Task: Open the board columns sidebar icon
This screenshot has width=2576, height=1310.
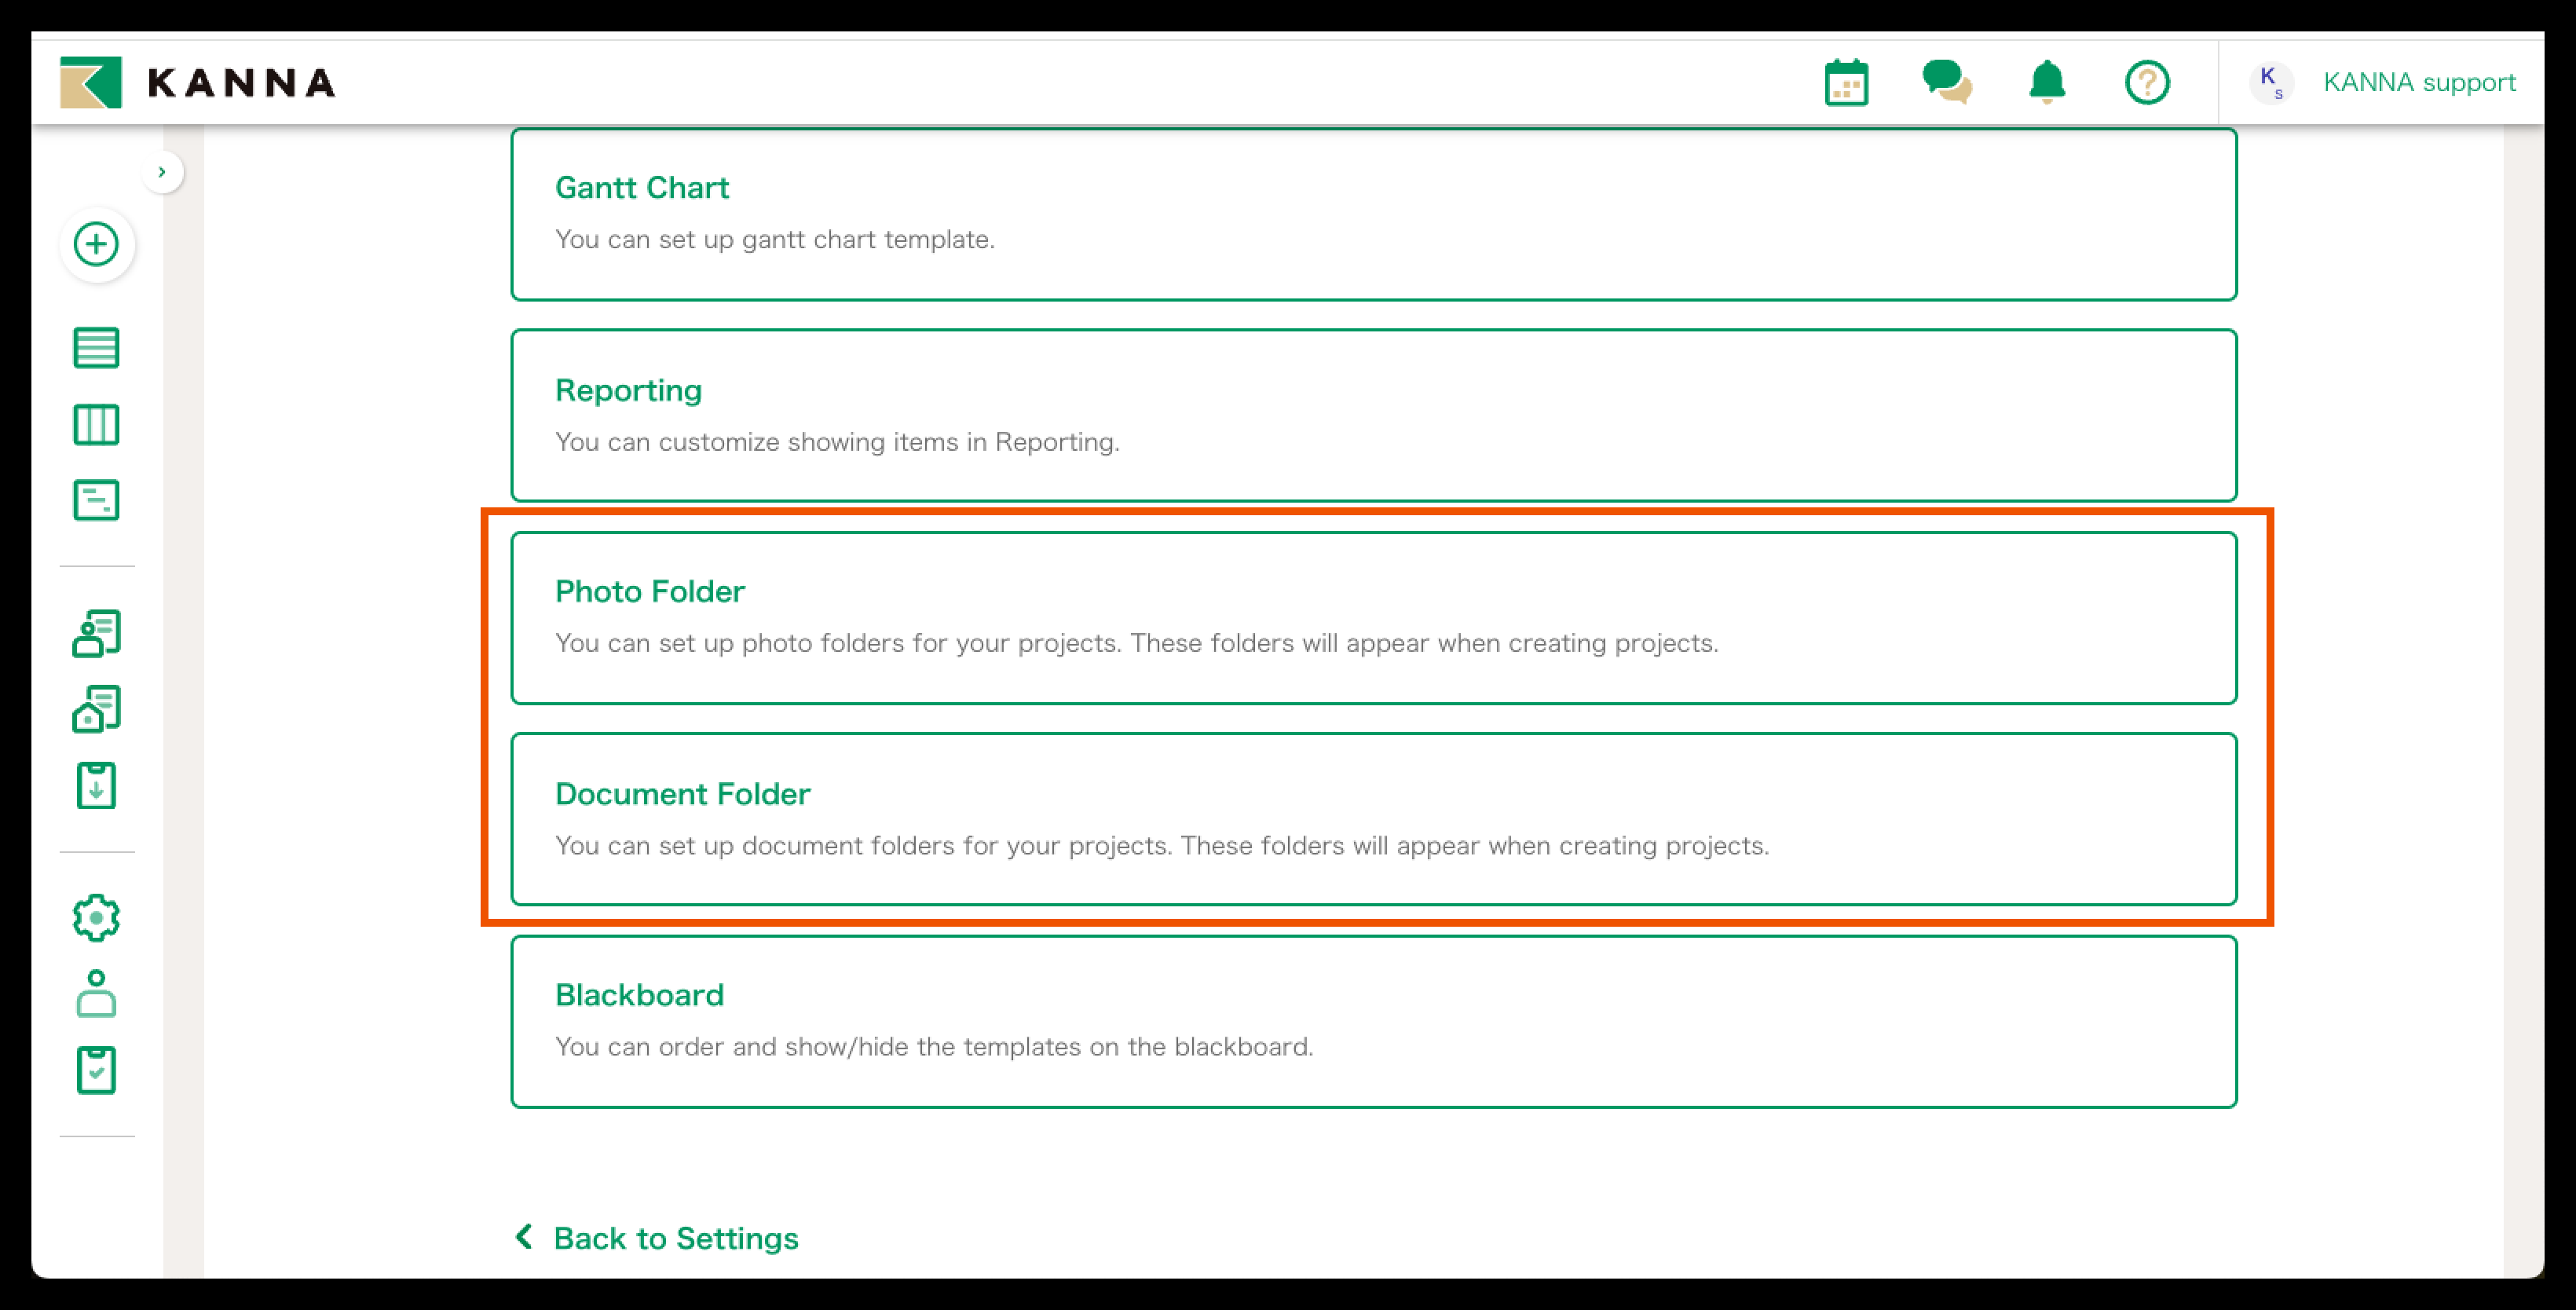Action: click(x=97, y=425)
